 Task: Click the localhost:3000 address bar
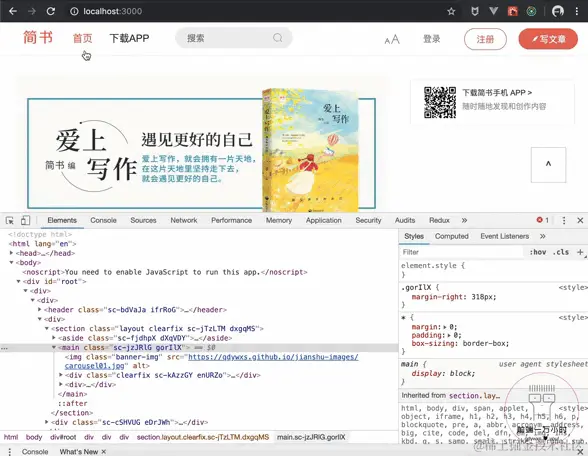112,11
